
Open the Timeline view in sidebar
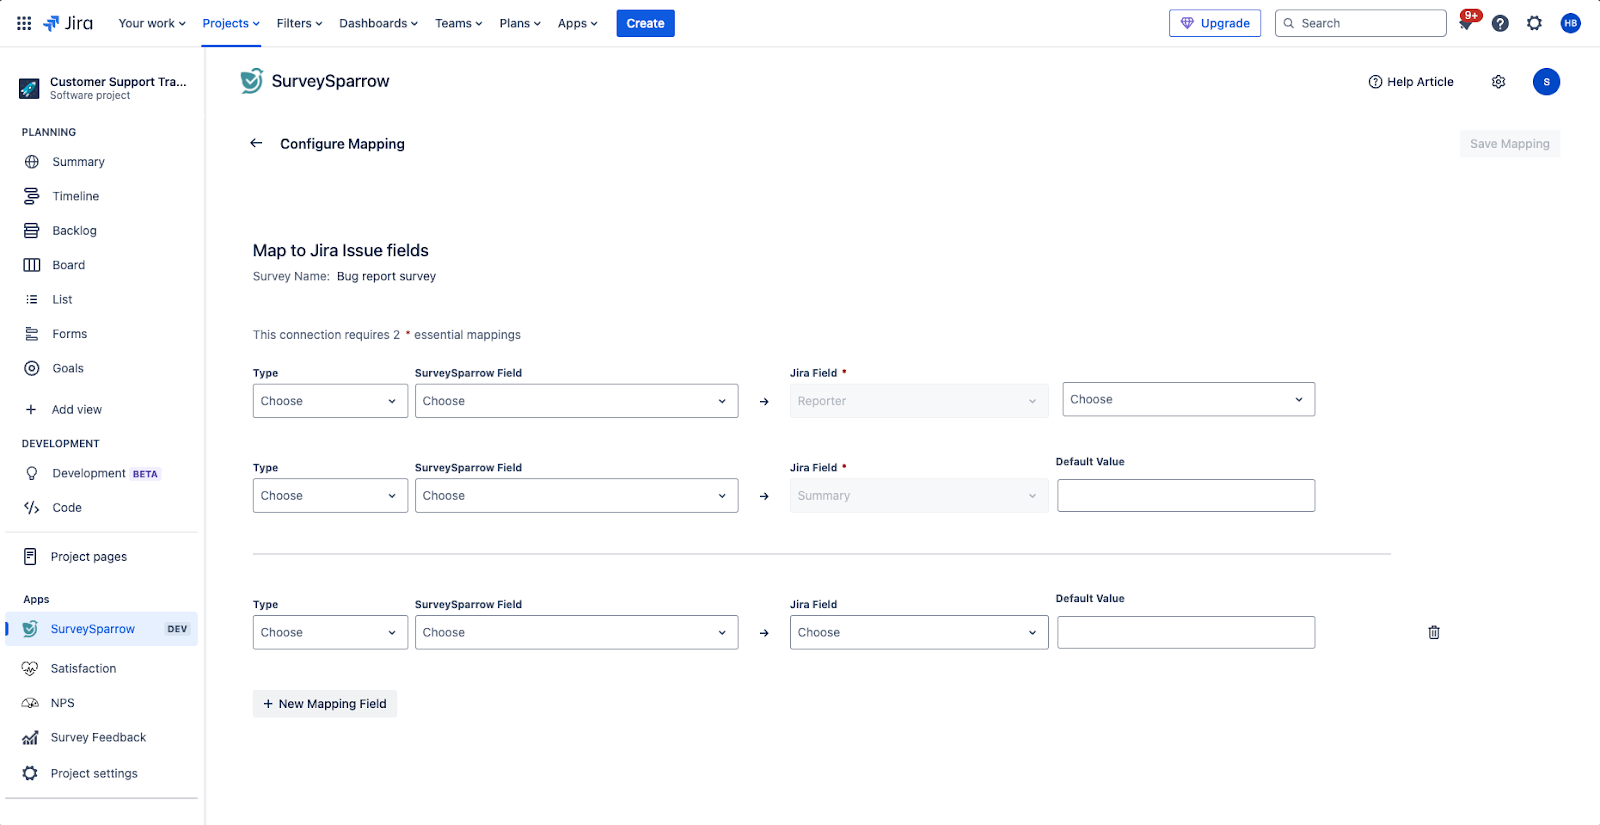76,196
